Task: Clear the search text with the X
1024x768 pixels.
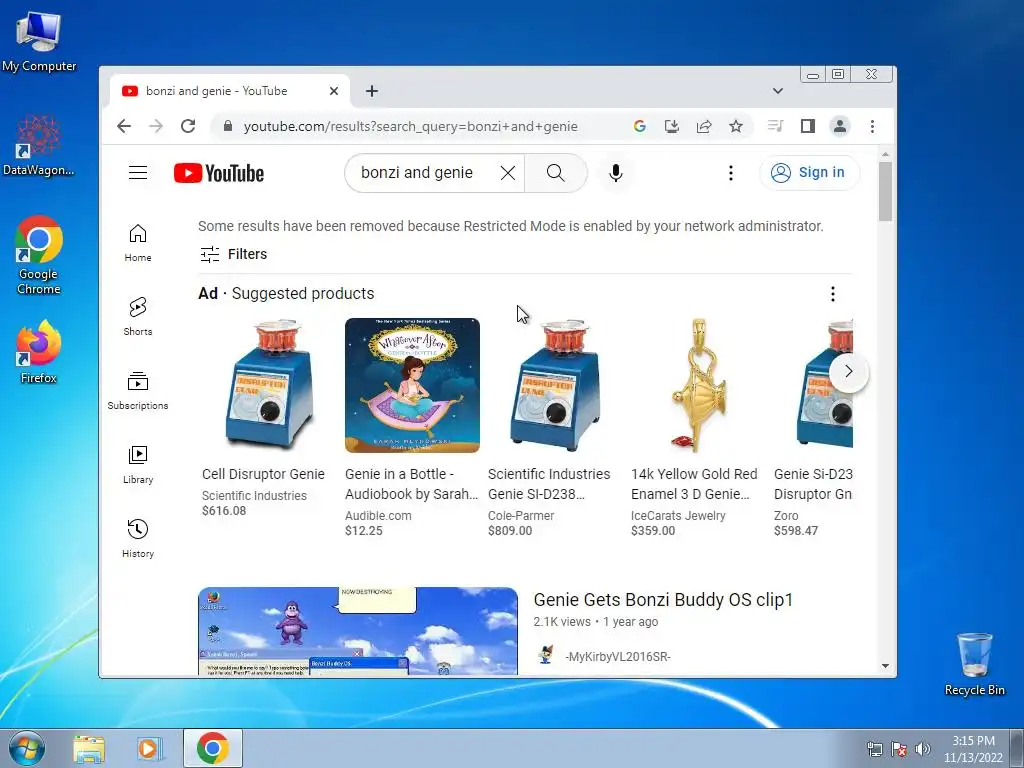Action: click(x=507, y=173)
